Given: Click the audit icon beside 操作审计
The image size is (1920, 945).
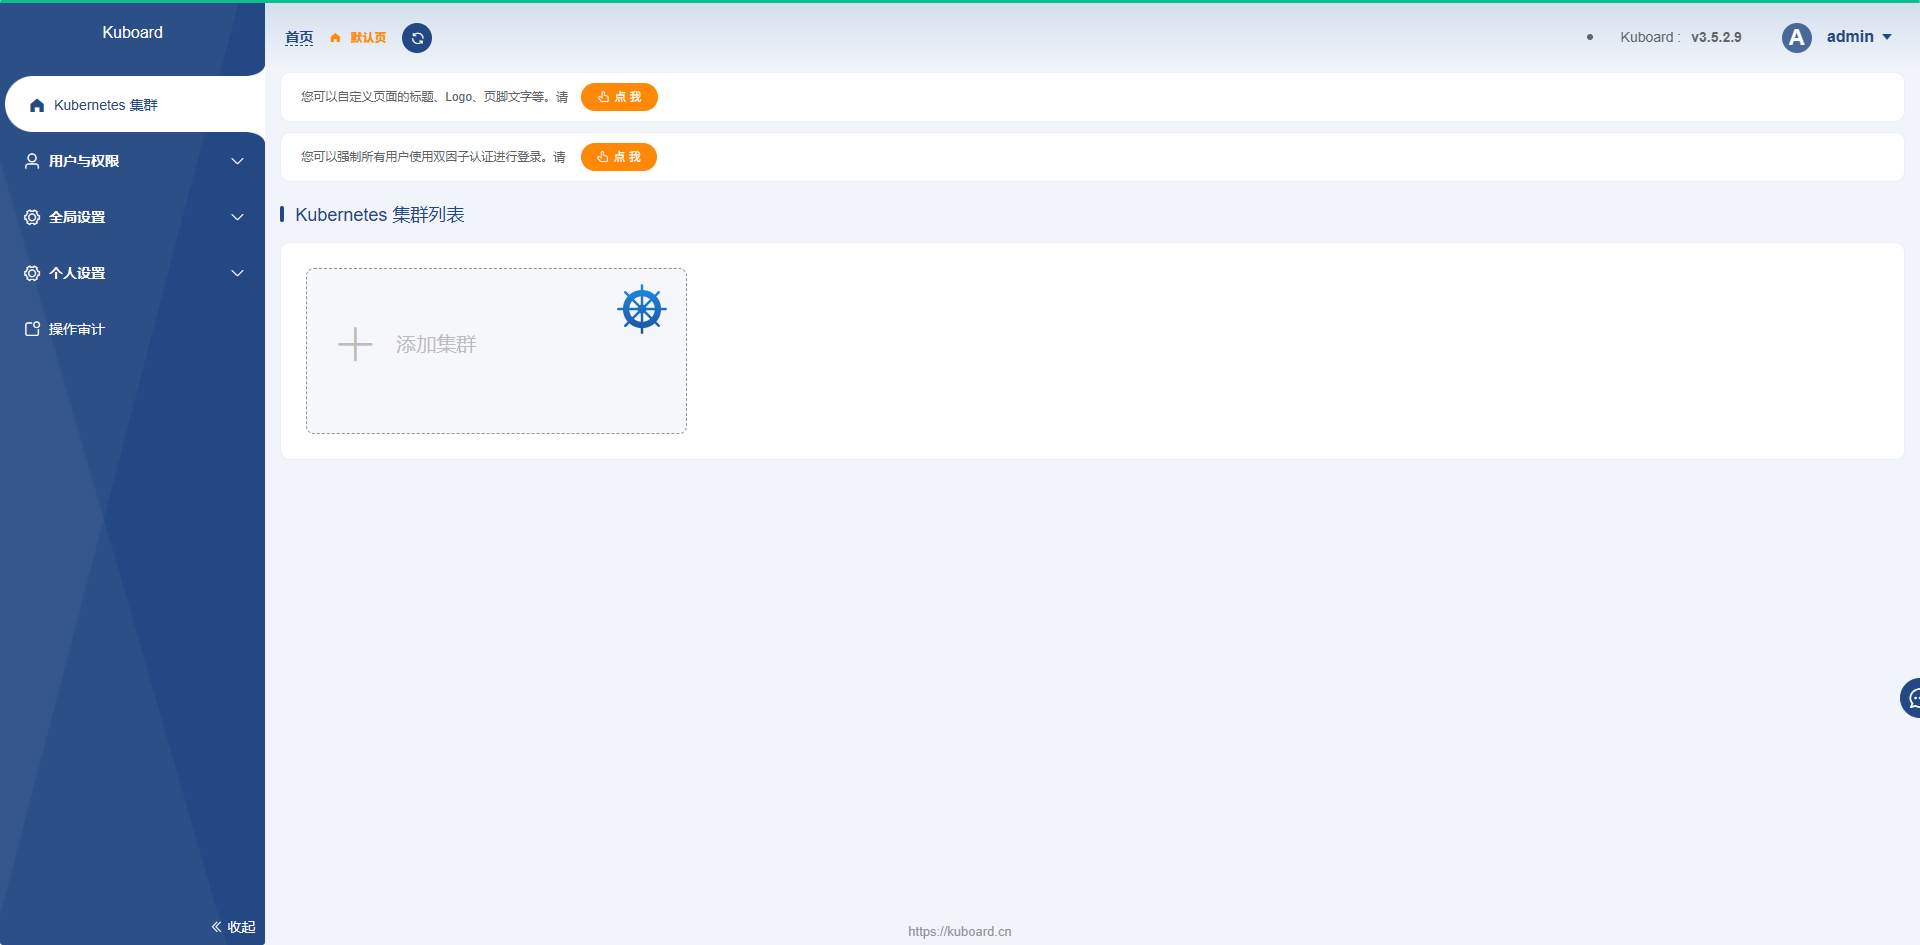Looking at the screenshot, I should (32, 329).
